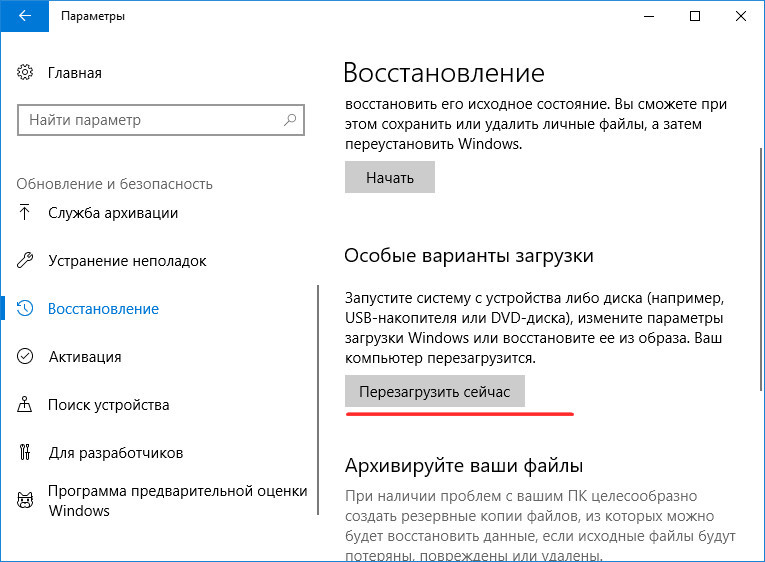Click the Восстановление clock history icon
This screenshot has width=765, height=562.
coord(25,308)
